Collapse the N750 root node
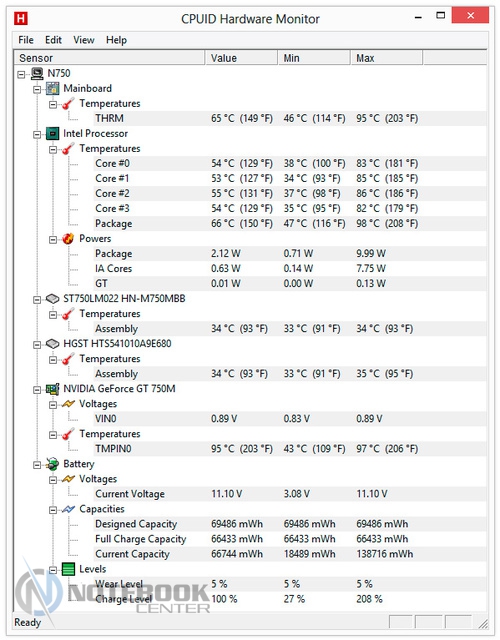Screen dimensions: 500x640 coord(21,74)
